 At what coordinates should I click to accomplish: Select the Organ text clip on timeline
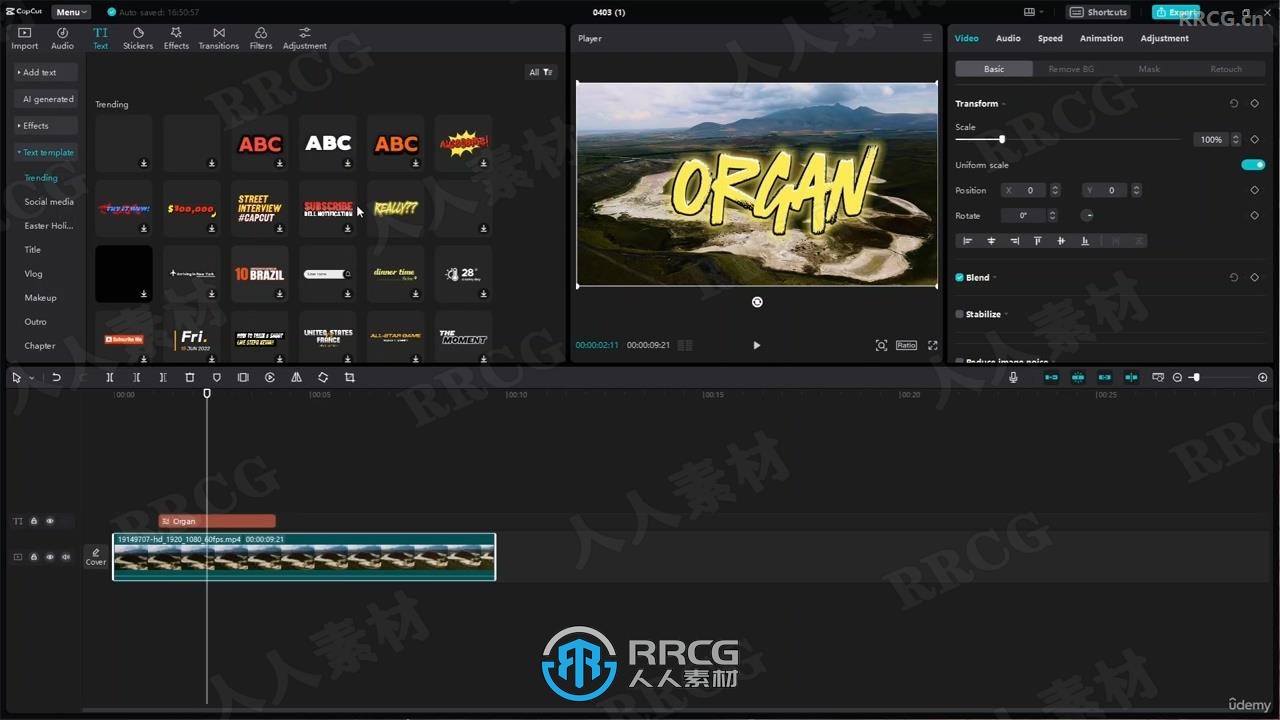tap(217, 521)
